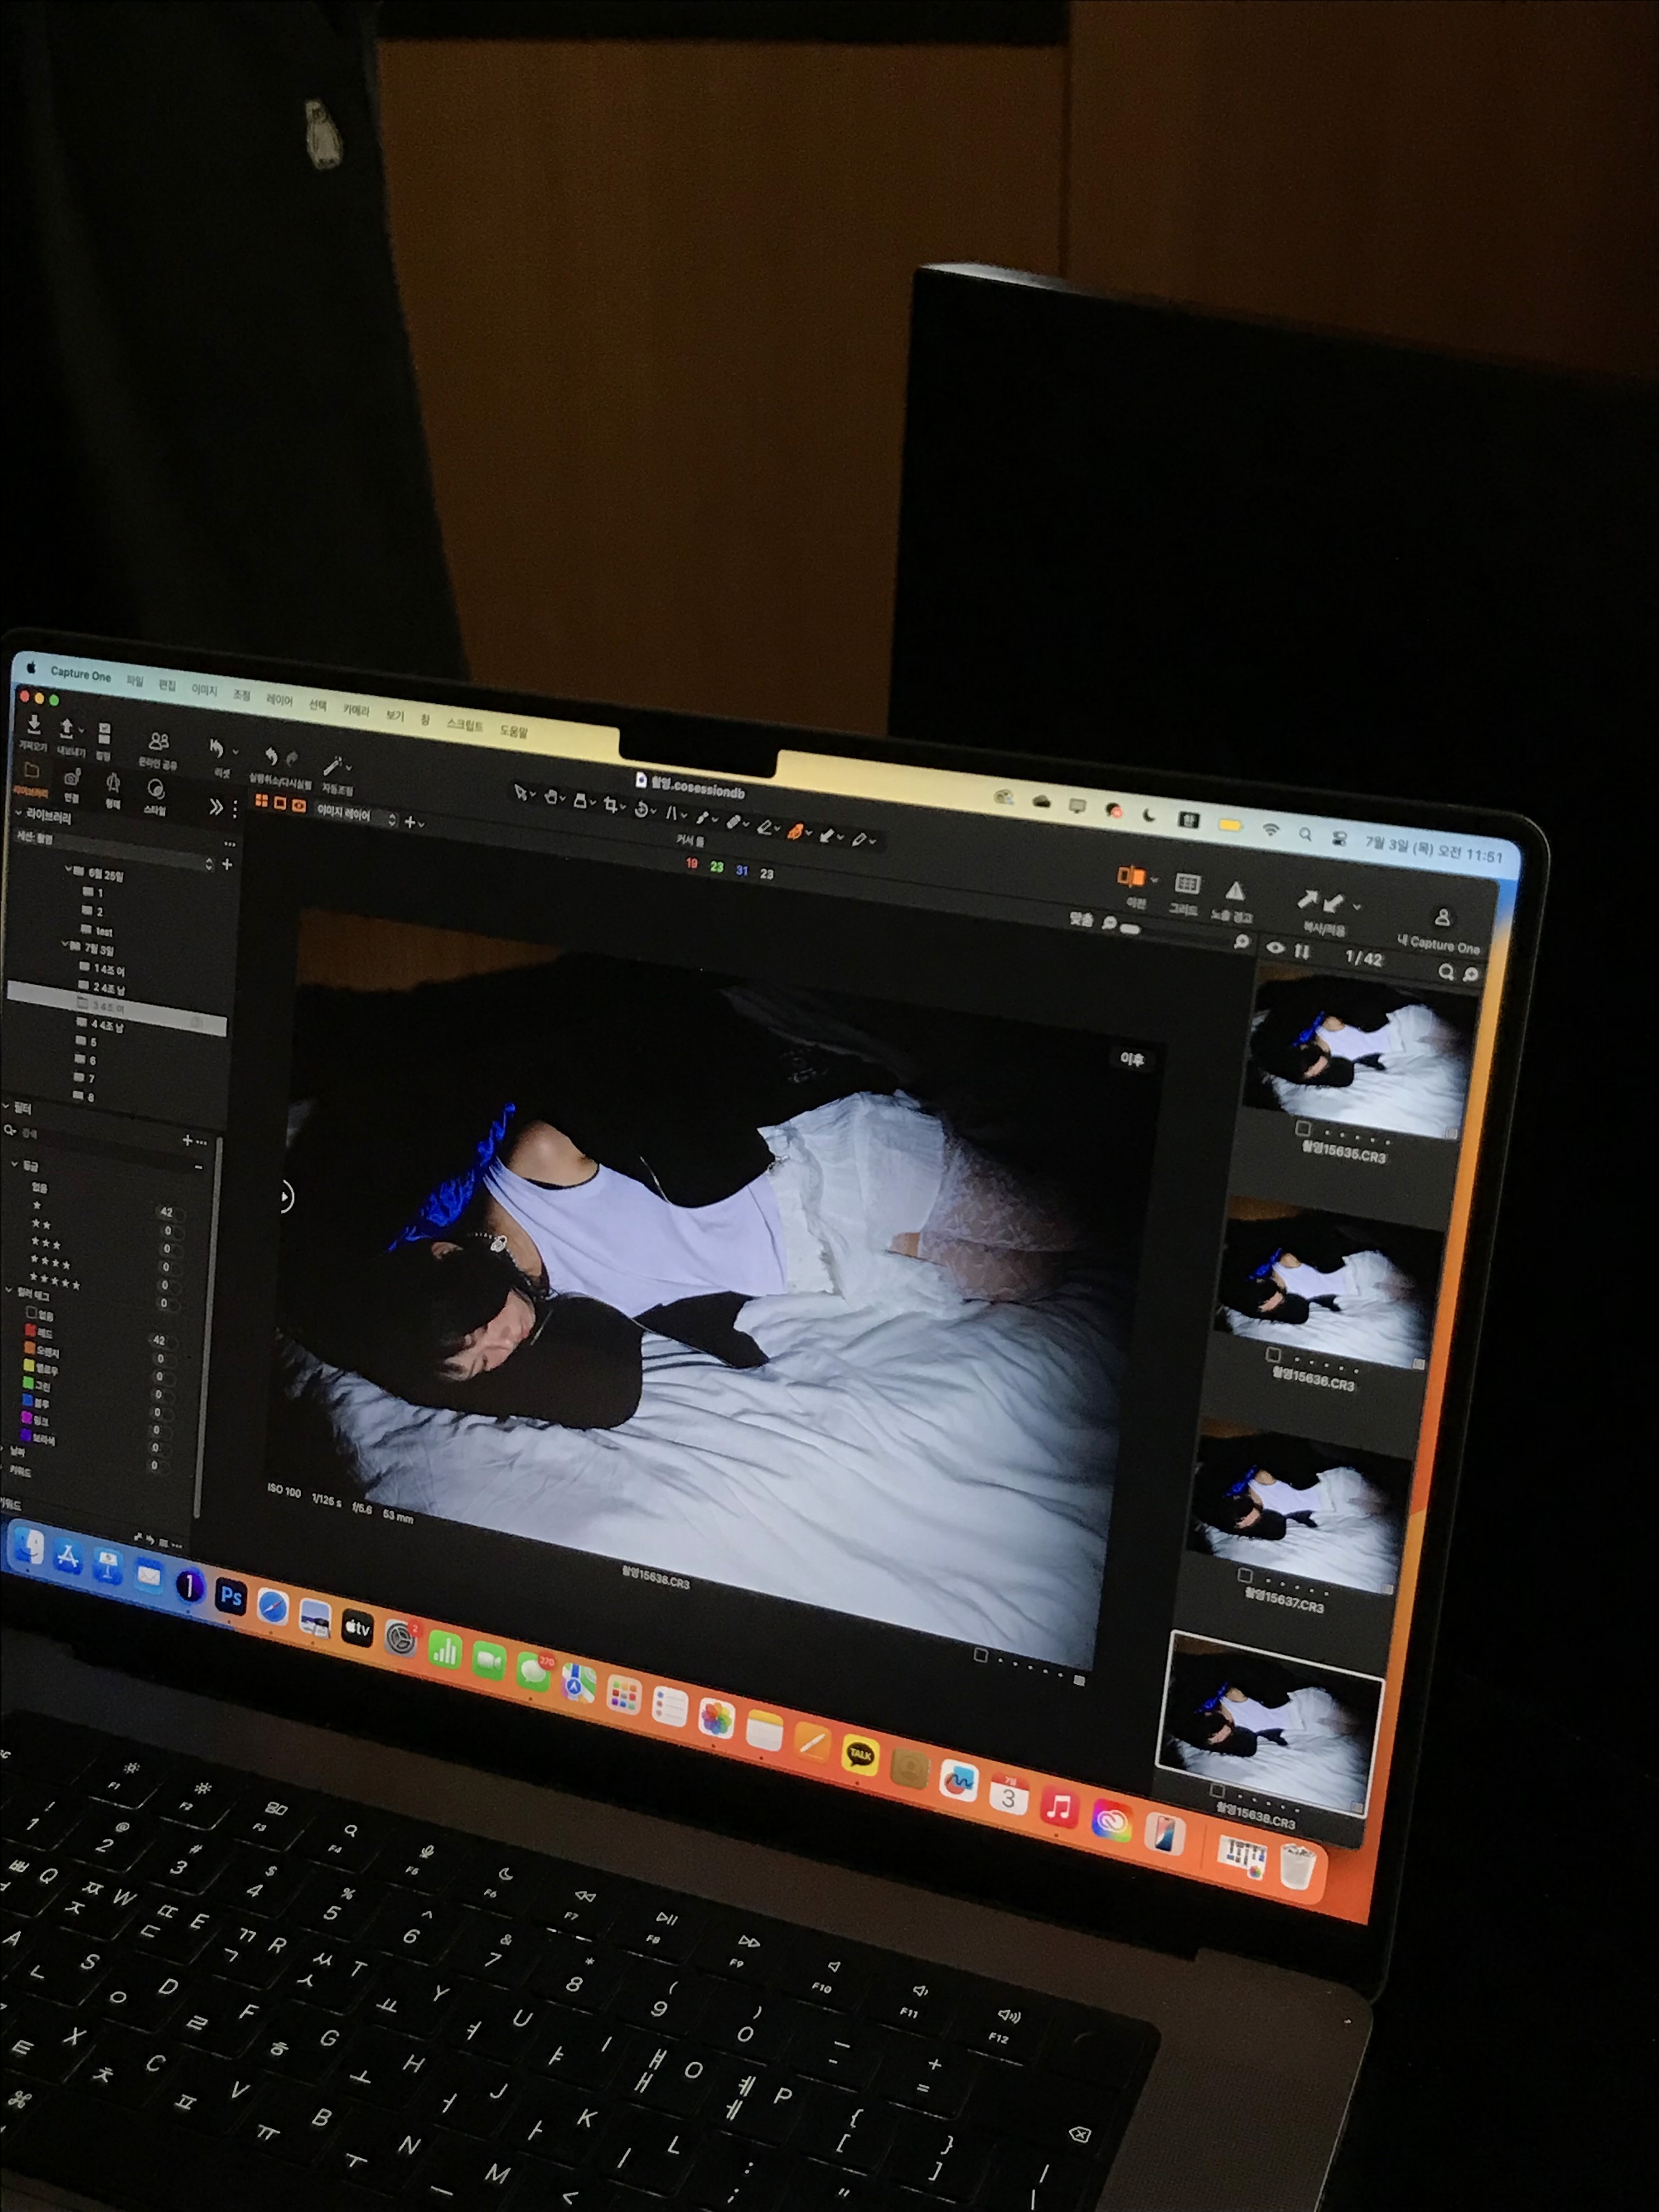1659x2212 pixels.
Task: Check the None (없음) color tag checkbox
Action: click(x=31, y=1313)
